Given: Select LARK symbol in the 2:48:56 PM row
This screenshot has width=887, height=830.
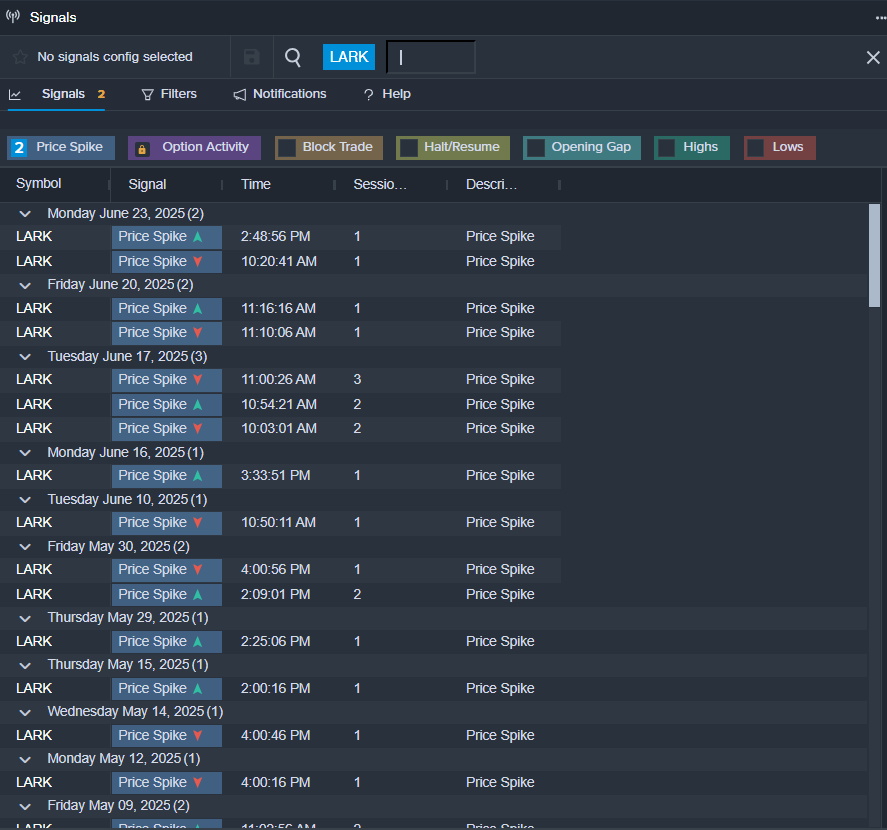Looking at the screenshot, I should coord(34,236).
